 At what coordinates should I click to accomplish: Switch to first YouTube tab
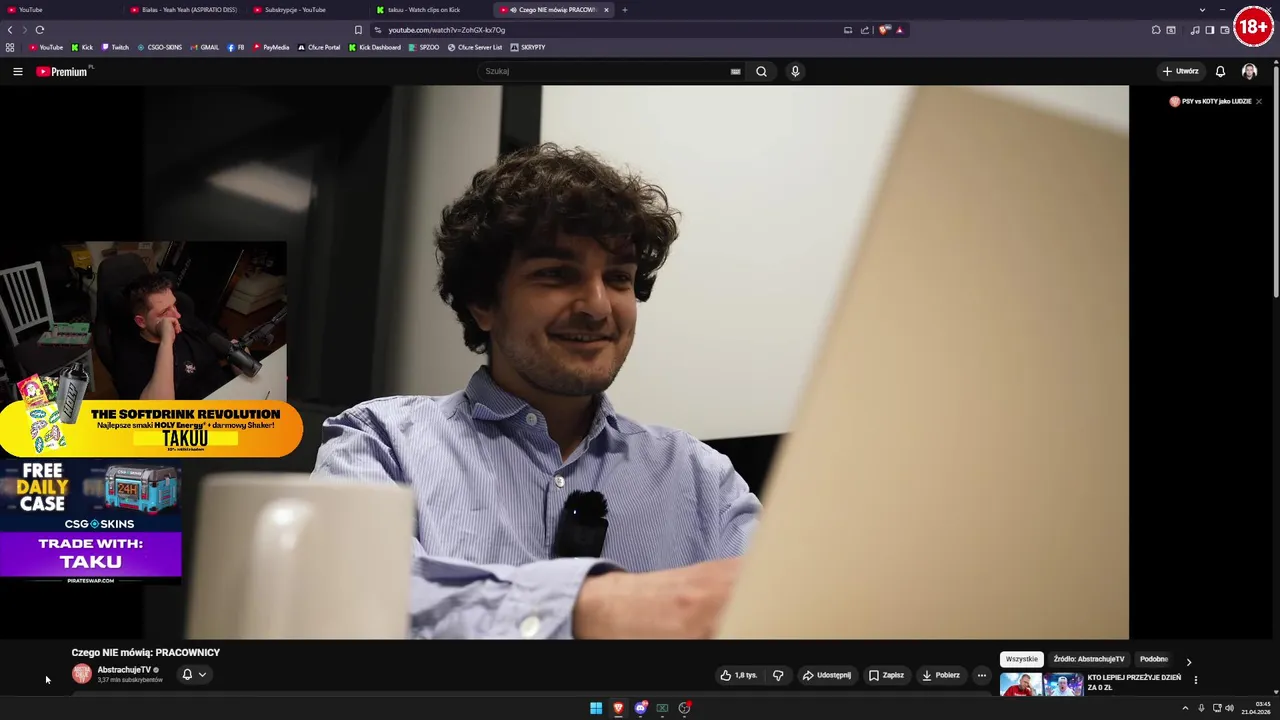coord(60,10)
